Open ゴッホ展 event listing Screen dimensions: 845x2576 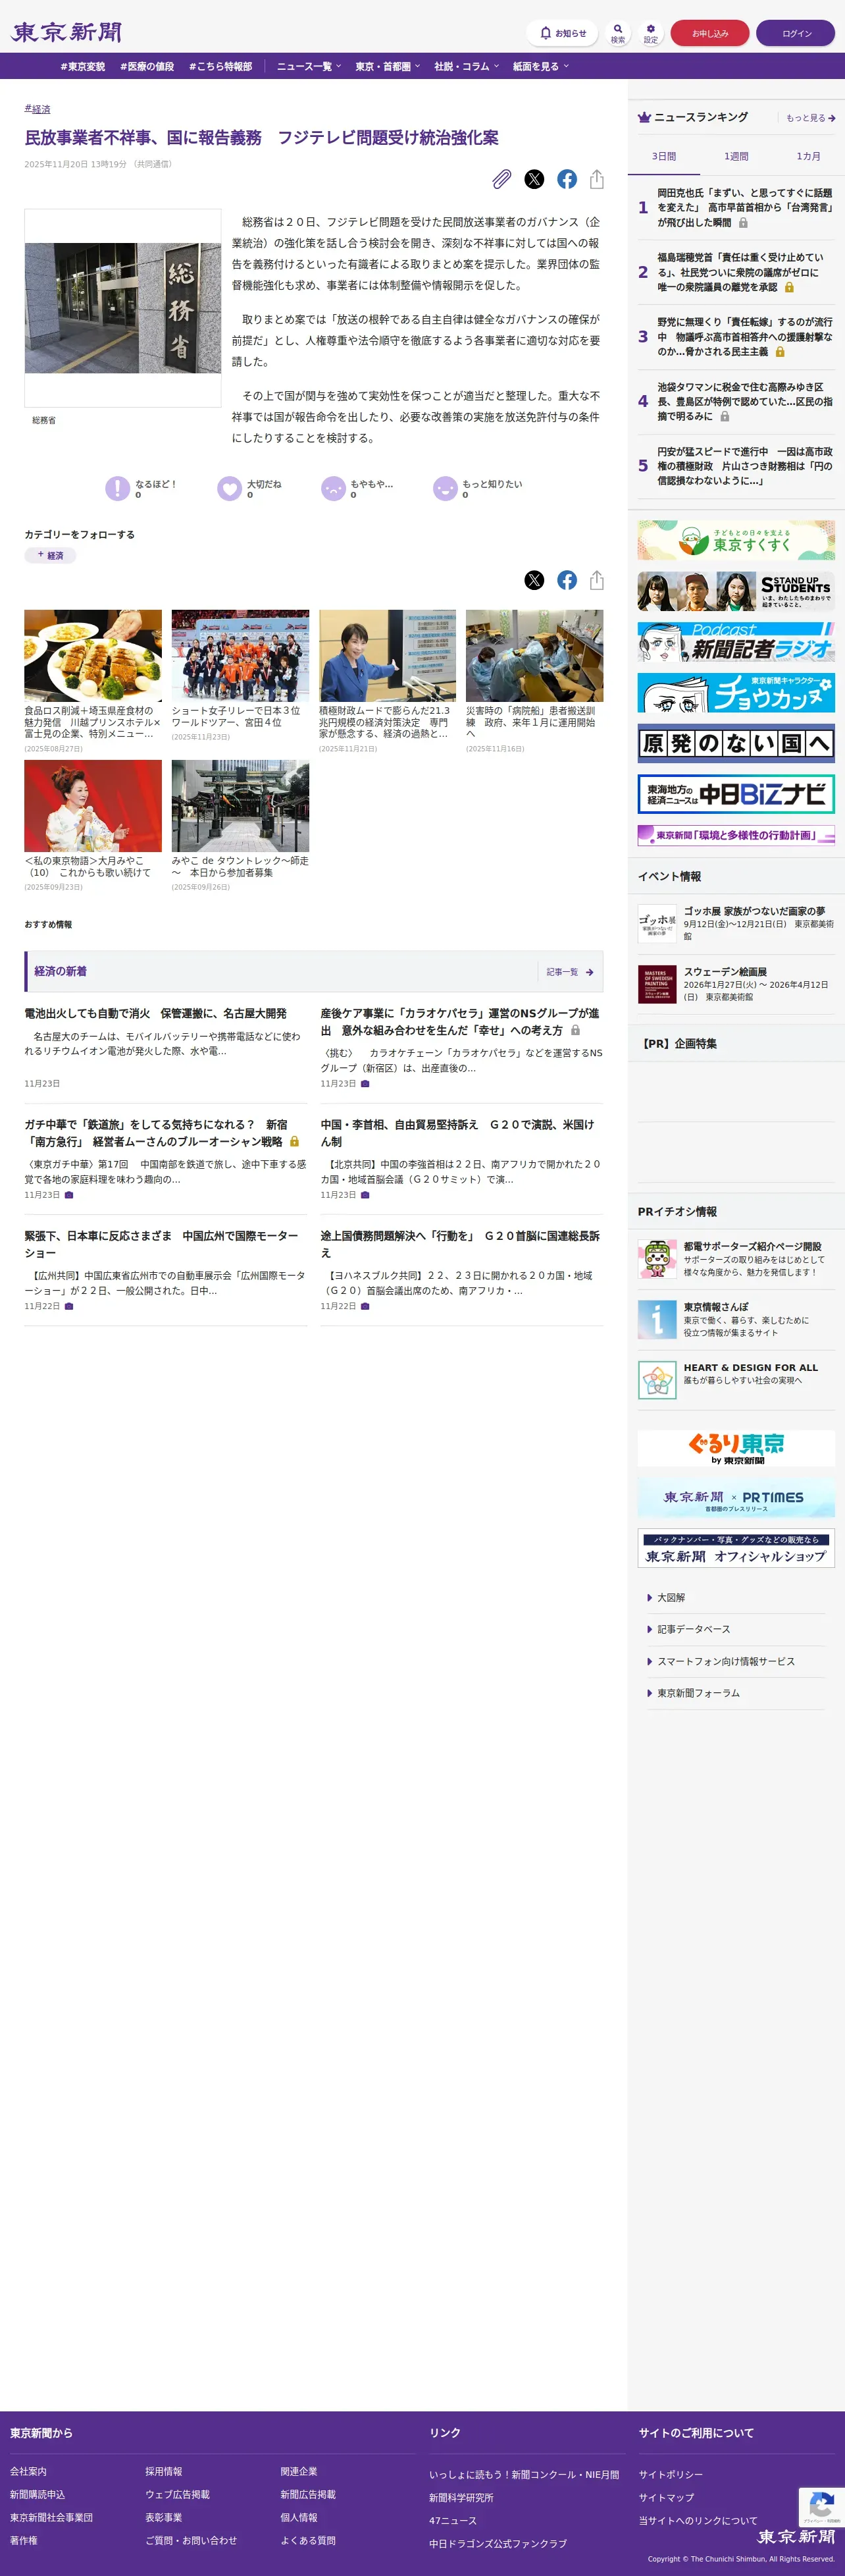(736, 924)
